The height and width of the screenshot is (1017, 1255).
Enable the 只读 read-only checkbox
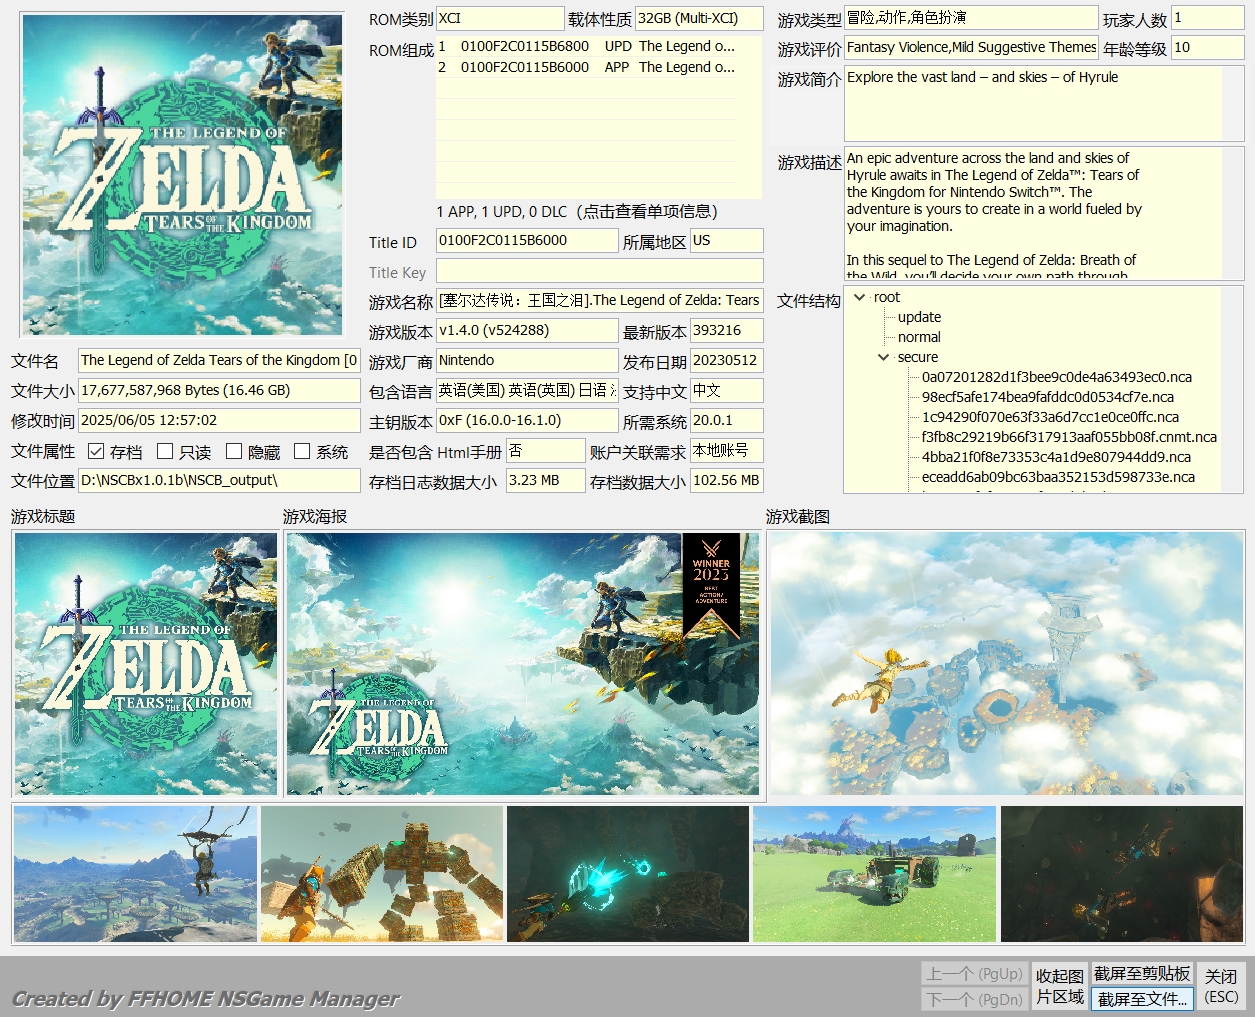coord(166,452)
